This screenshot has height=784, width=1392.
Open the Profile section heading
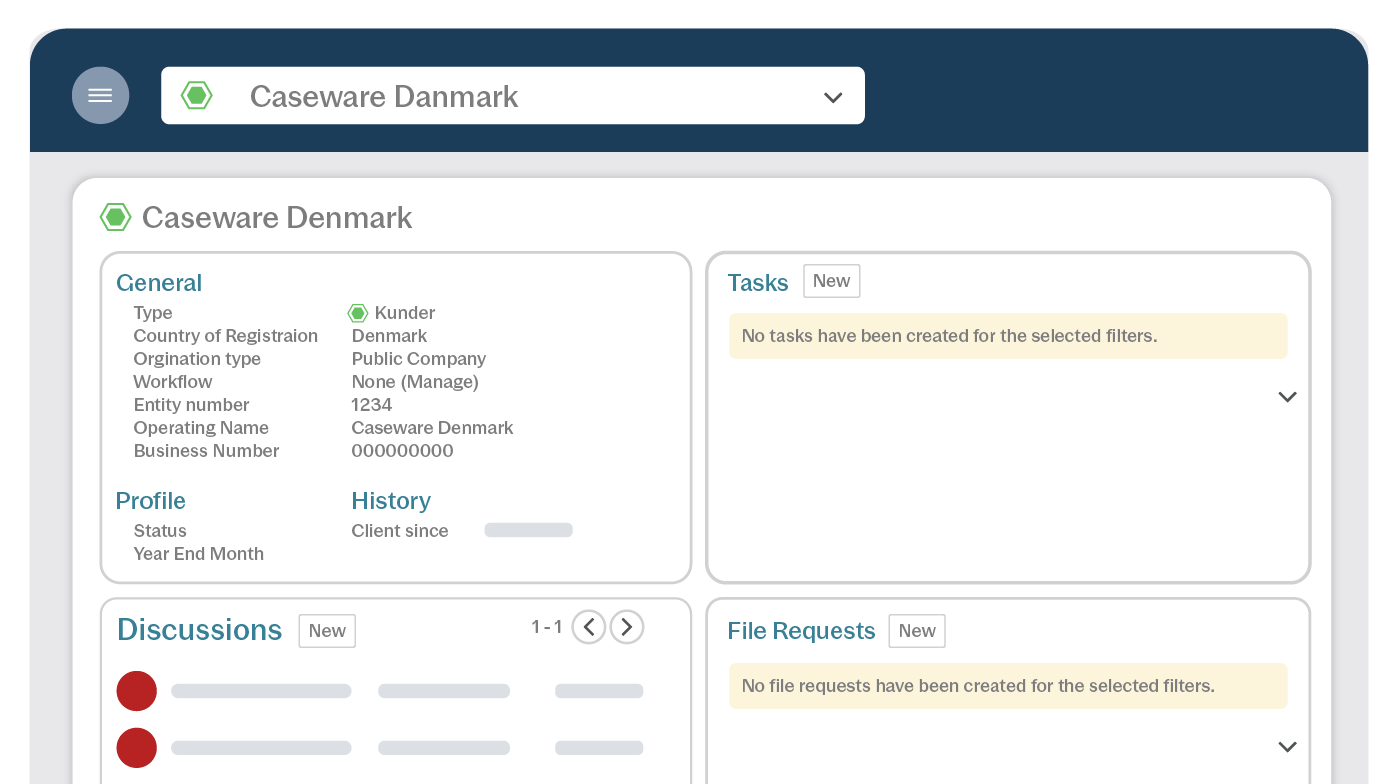pyautogui.click(x=151, y=501)
